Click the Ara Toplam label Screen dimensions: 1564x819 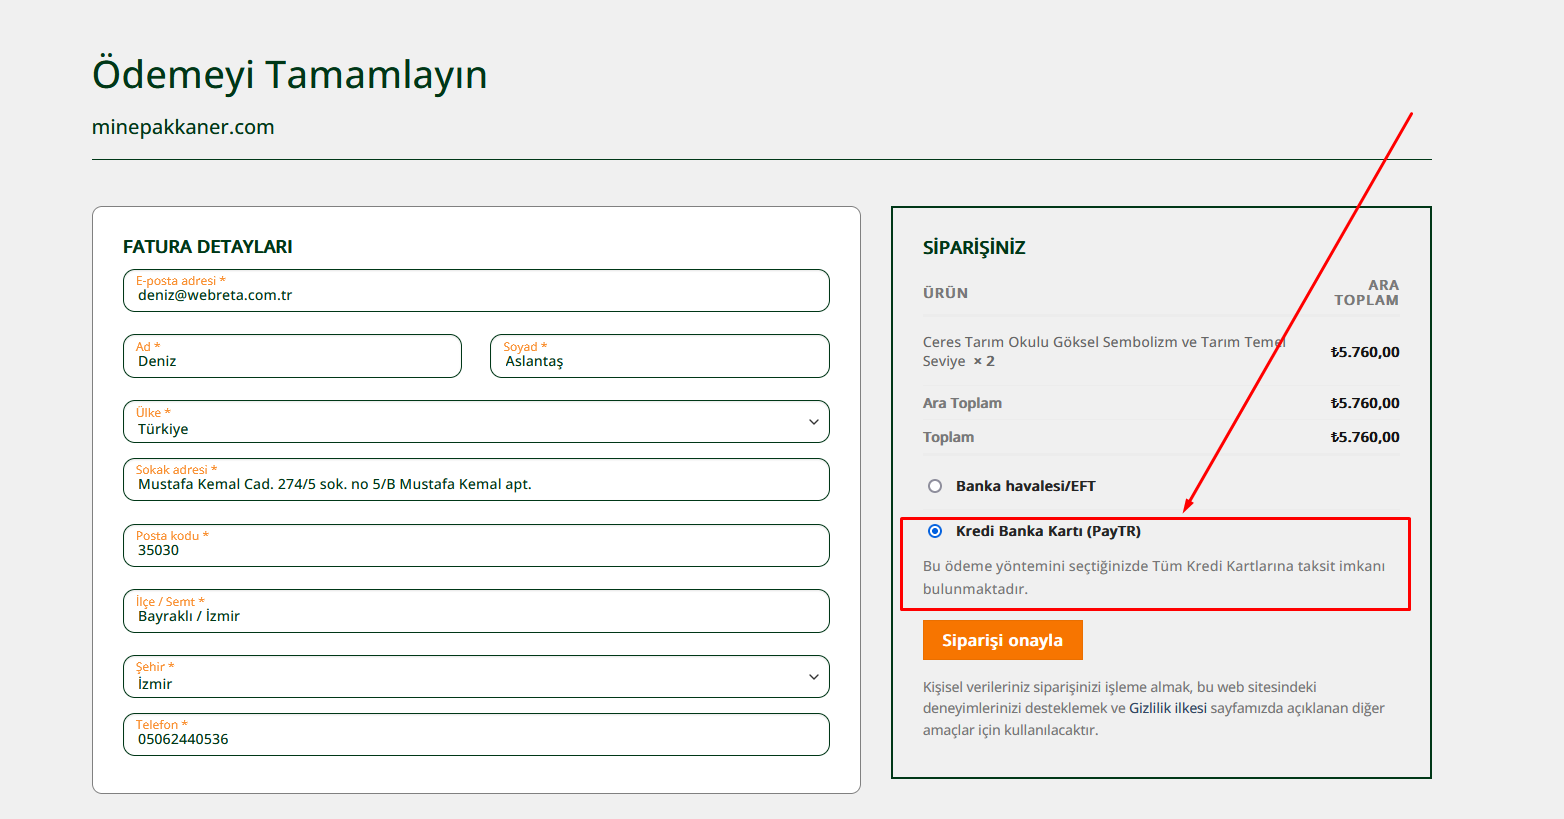(962, 403)
